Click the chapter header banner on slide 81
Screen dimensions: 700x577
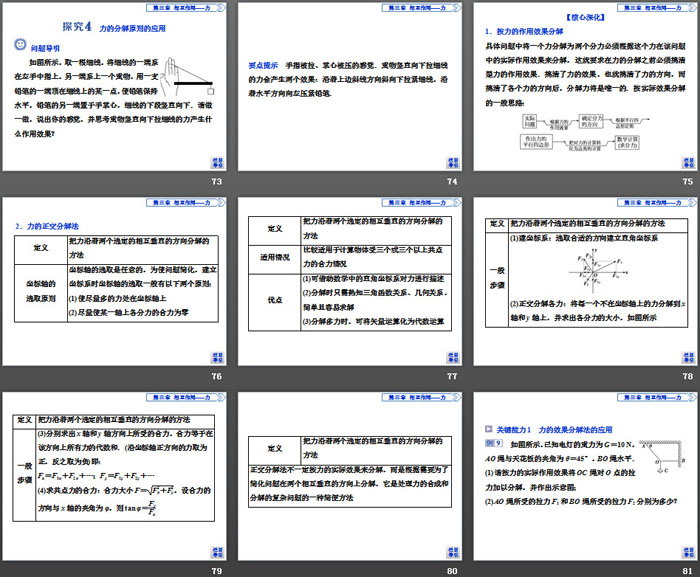tap(657, 397)
